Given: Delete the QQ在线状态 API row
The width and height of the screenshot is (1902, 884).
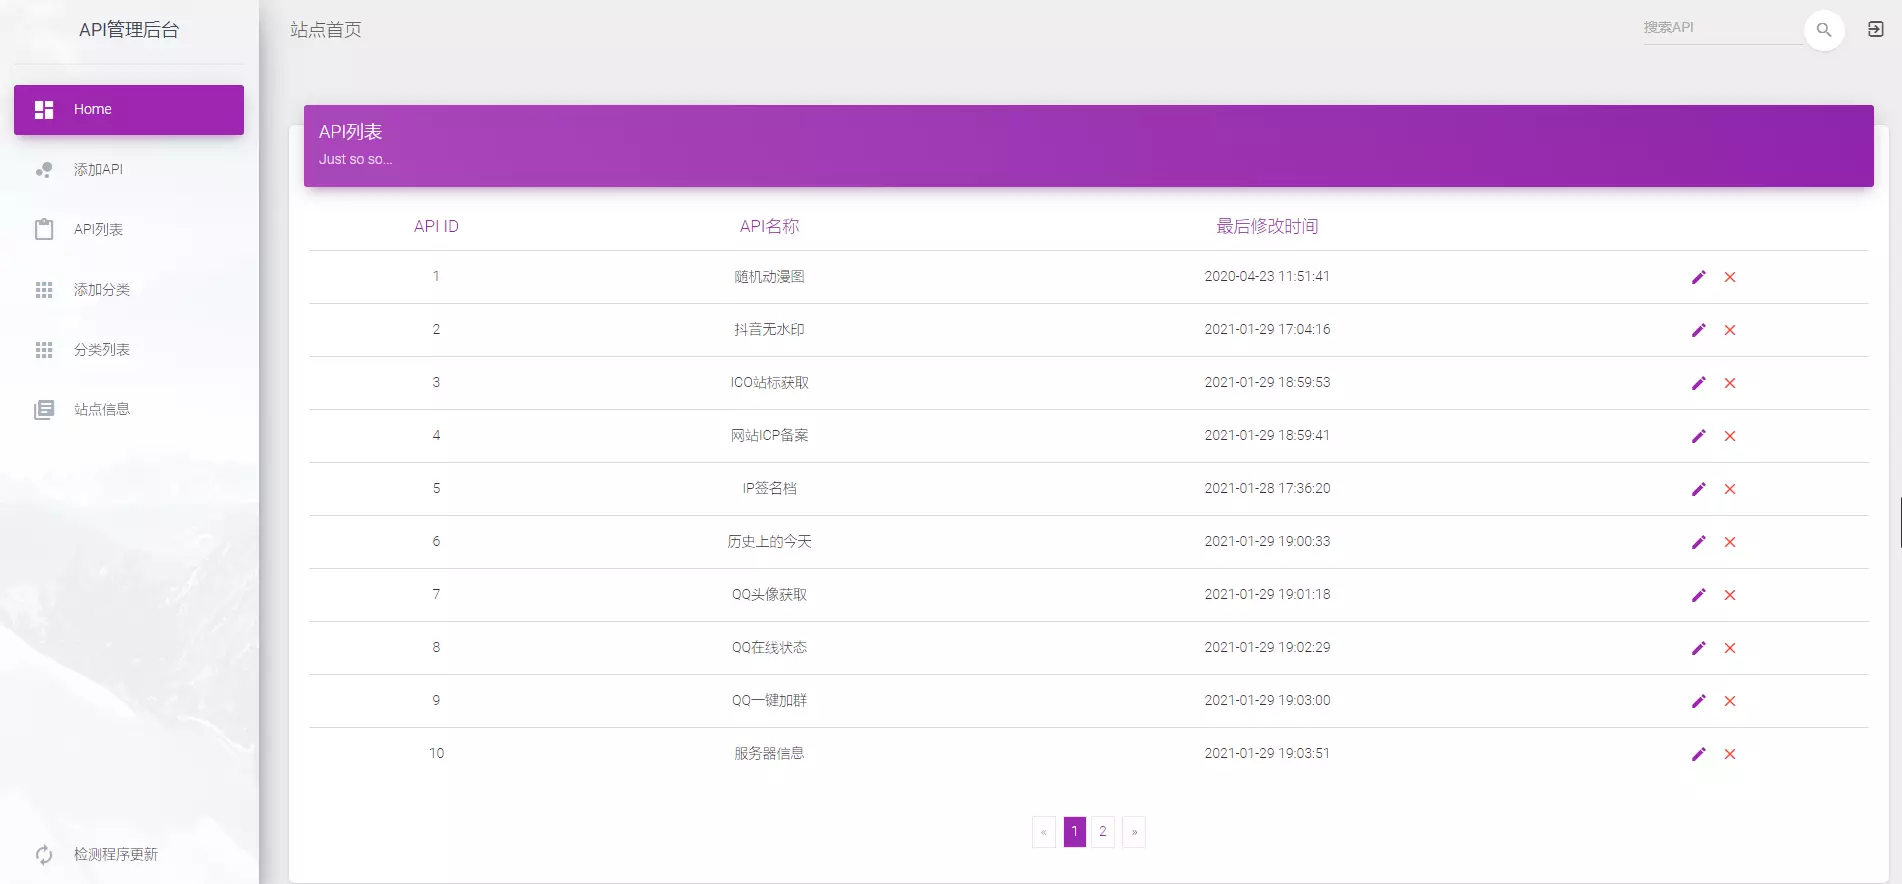Looking at the screenshot, I should [1730, 648].
